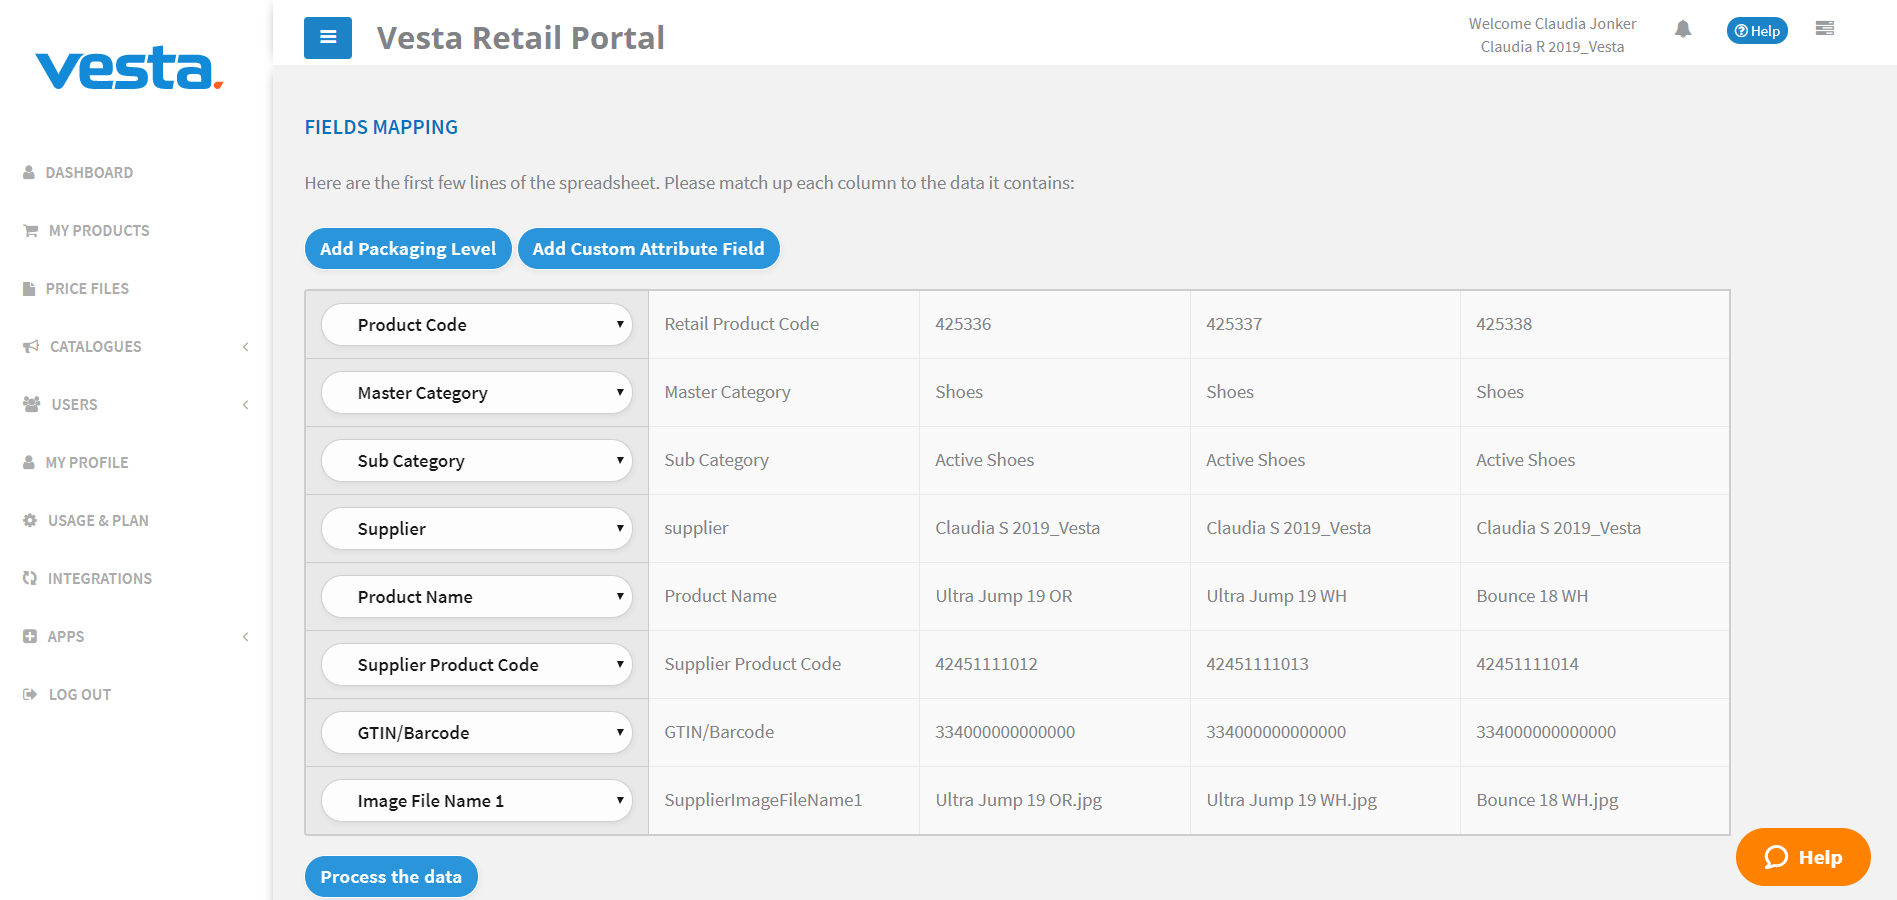Screen dimensions: 1897x900
Task: Go to Dashboard in sidebar
Action: coord(89,172)
